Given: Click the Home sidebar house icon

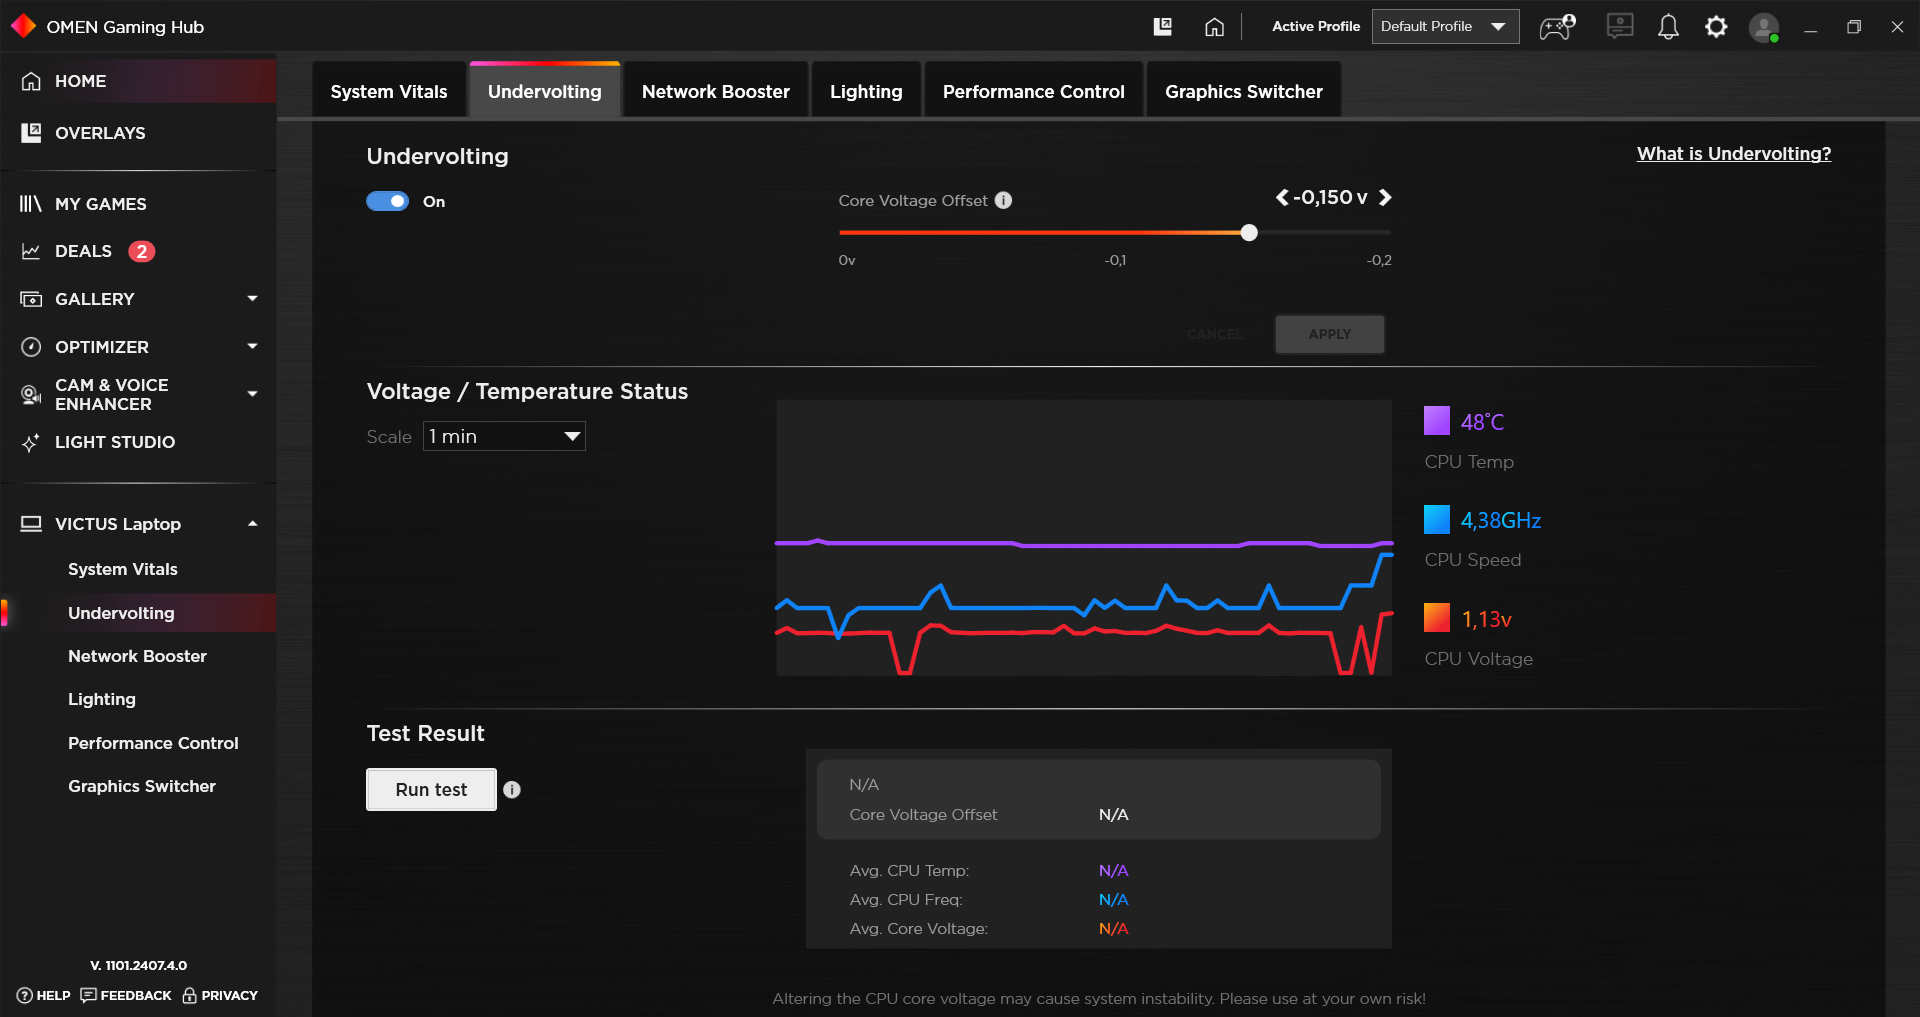Looking at the screenshot, I should coord(31,81).
